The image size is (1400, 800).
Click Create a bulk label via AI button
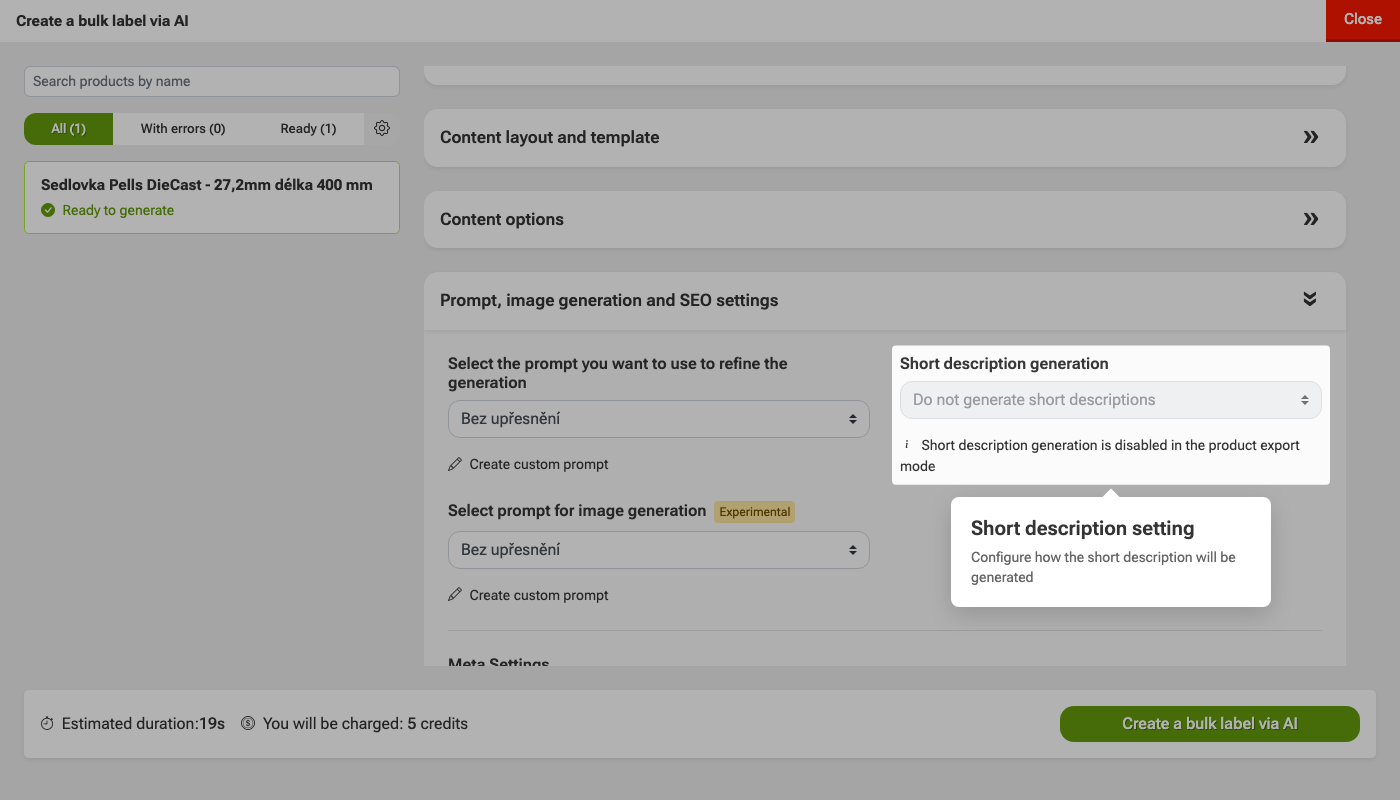click(x=1210, y=724)
